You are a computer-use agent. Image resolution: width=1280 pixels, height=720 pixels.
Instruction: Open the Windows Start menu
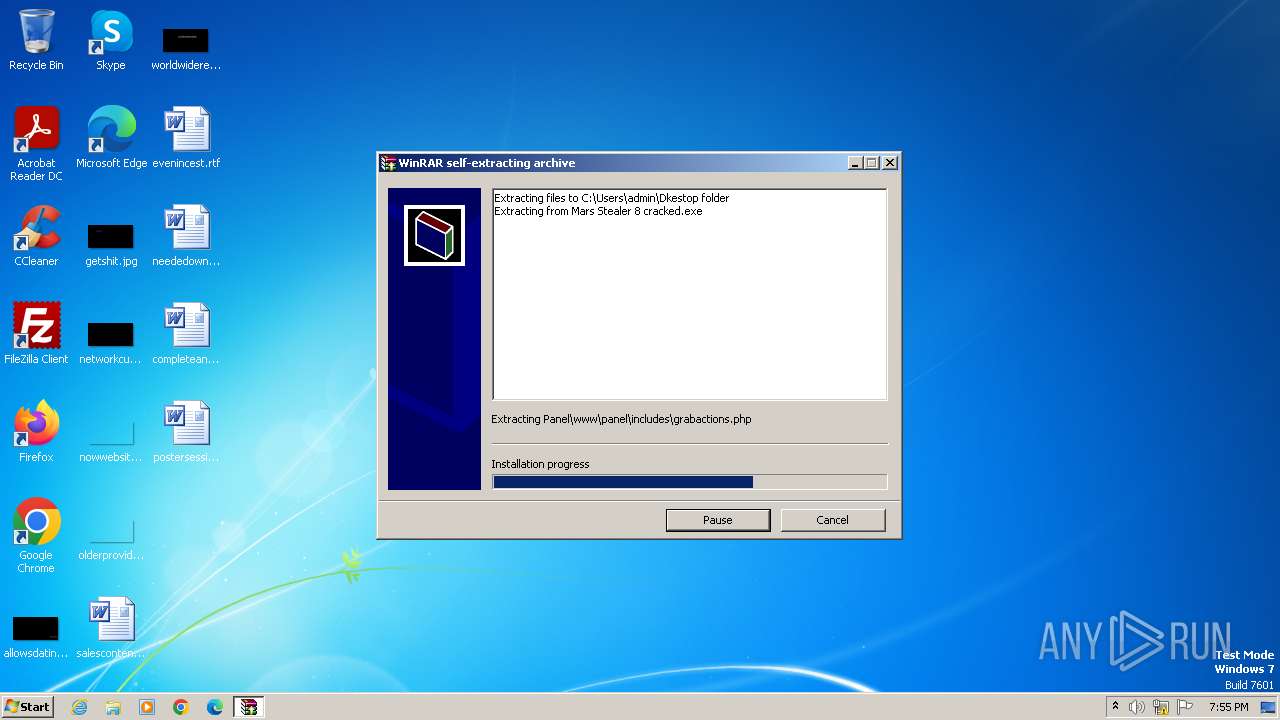pos(27,706)
